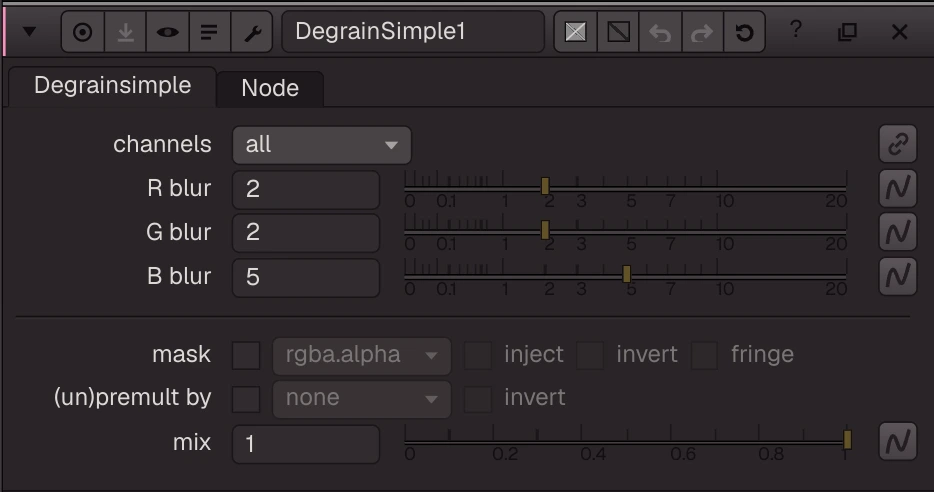Close the DegrainSimple1 properties panel
934x492 pixels.
click(899, 32)
